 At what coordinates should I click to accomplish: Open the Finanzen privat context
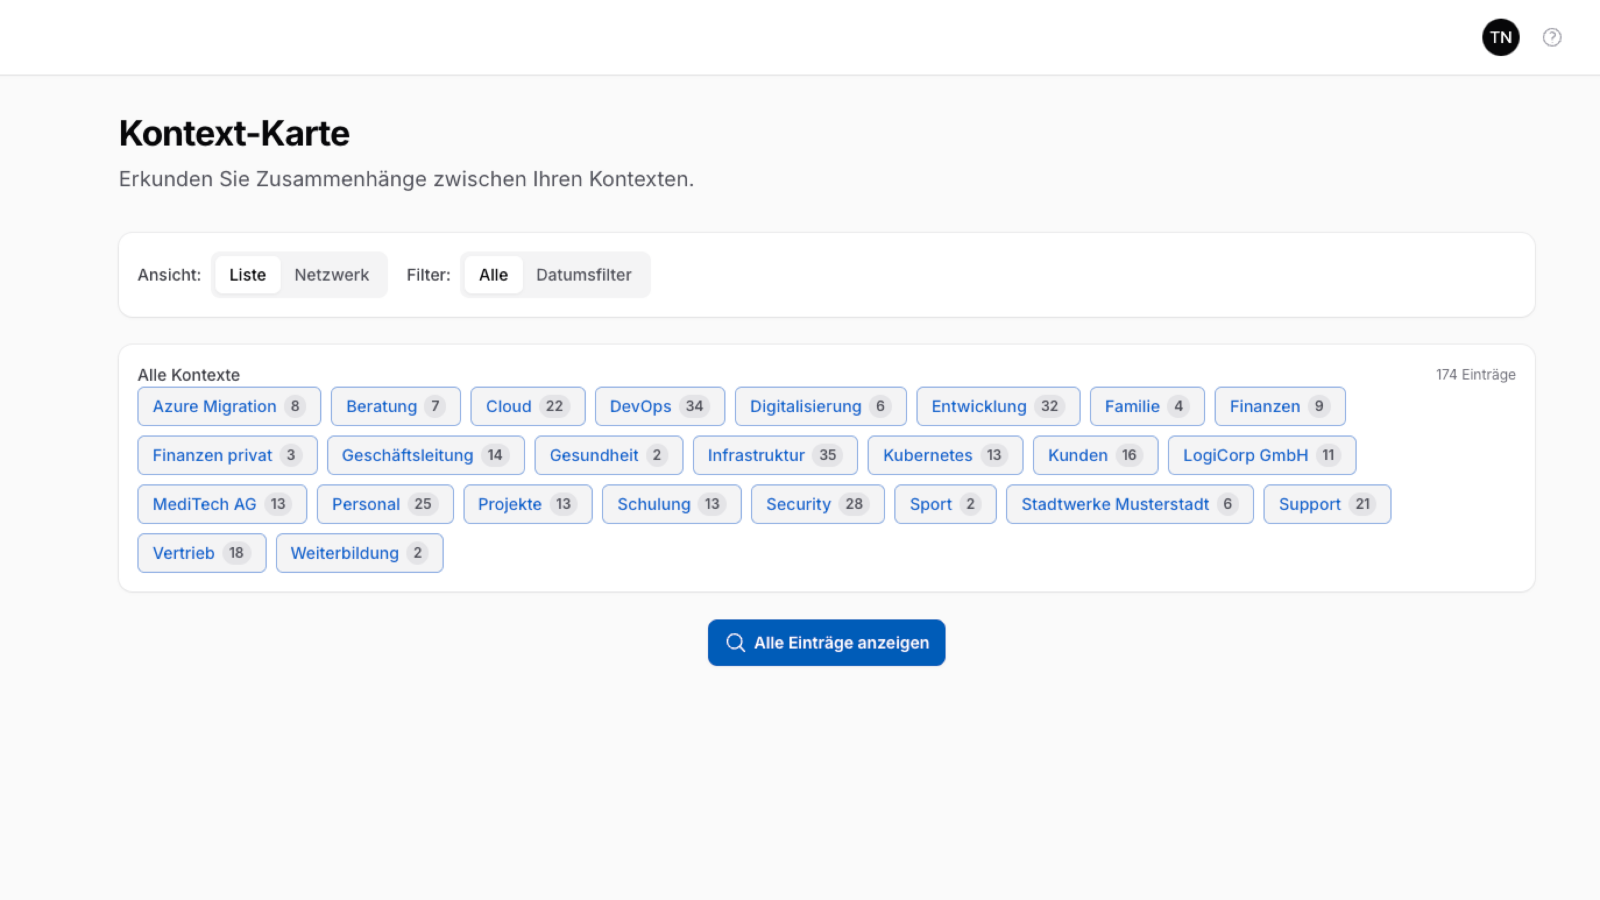click(x=226, y=456)
